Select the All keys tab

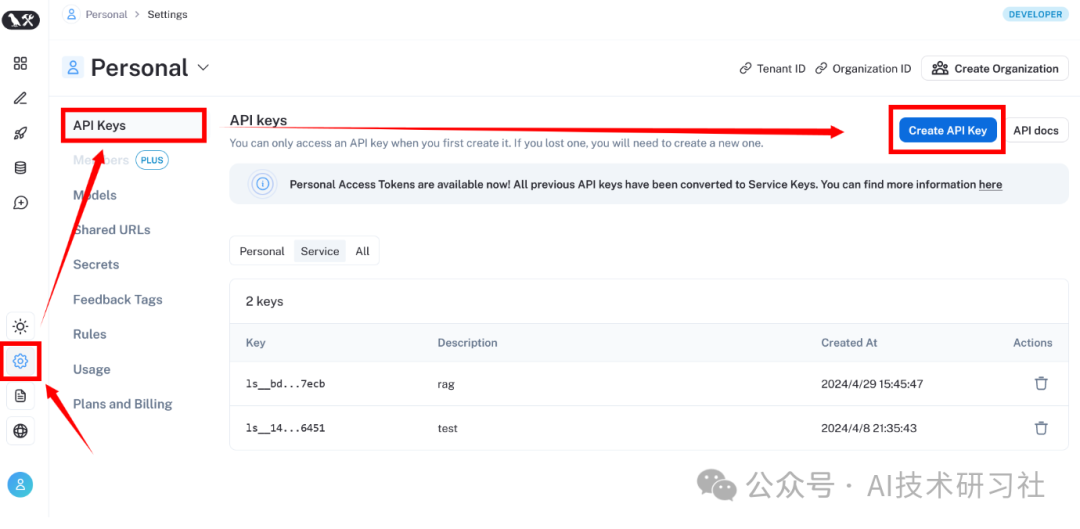[x=362, y=251]
